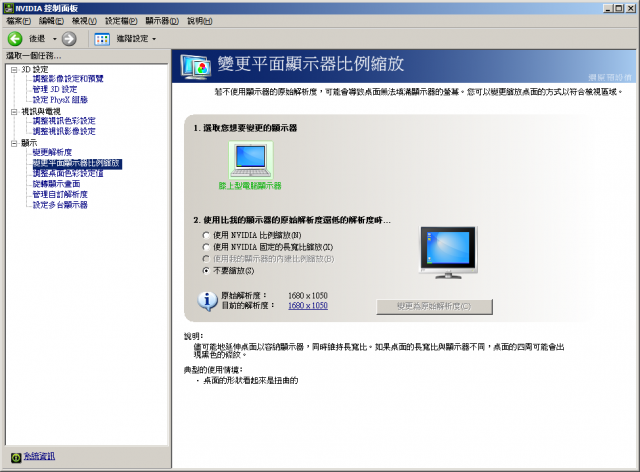Open the 系統資訊 link

point(39,456)
